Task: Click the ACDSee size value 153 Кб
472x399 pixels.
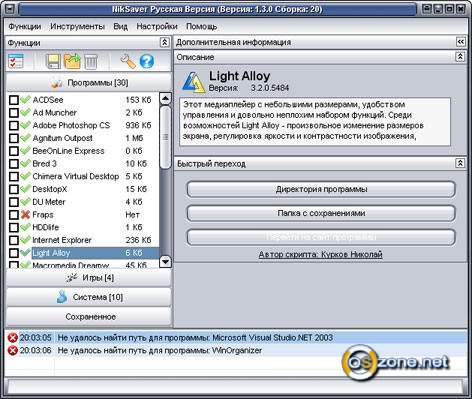Action: [x=138, y=100]
